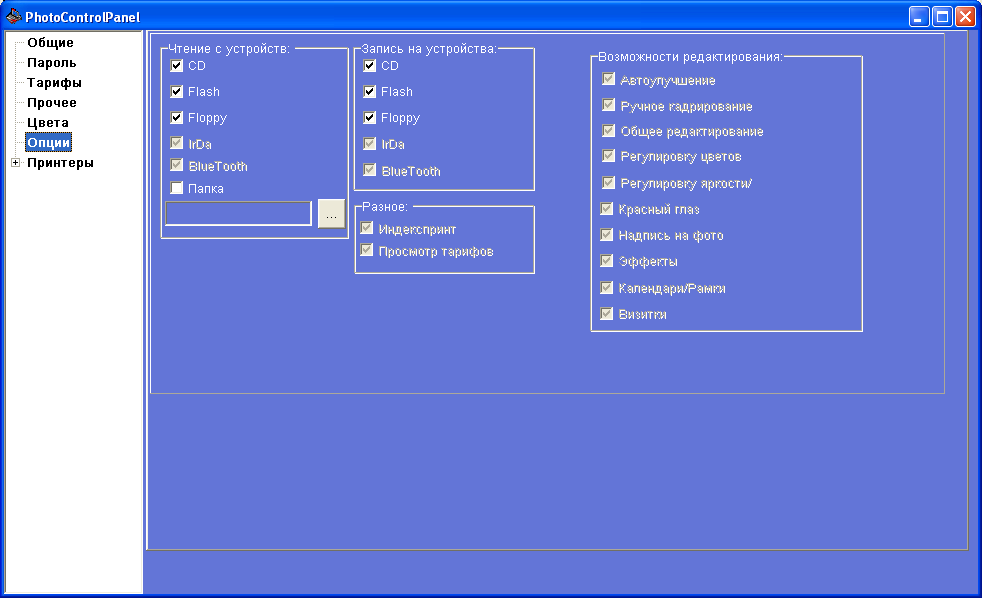Maximize the PhotoControlPanel window
982x598 pixels.
point(943,16)
